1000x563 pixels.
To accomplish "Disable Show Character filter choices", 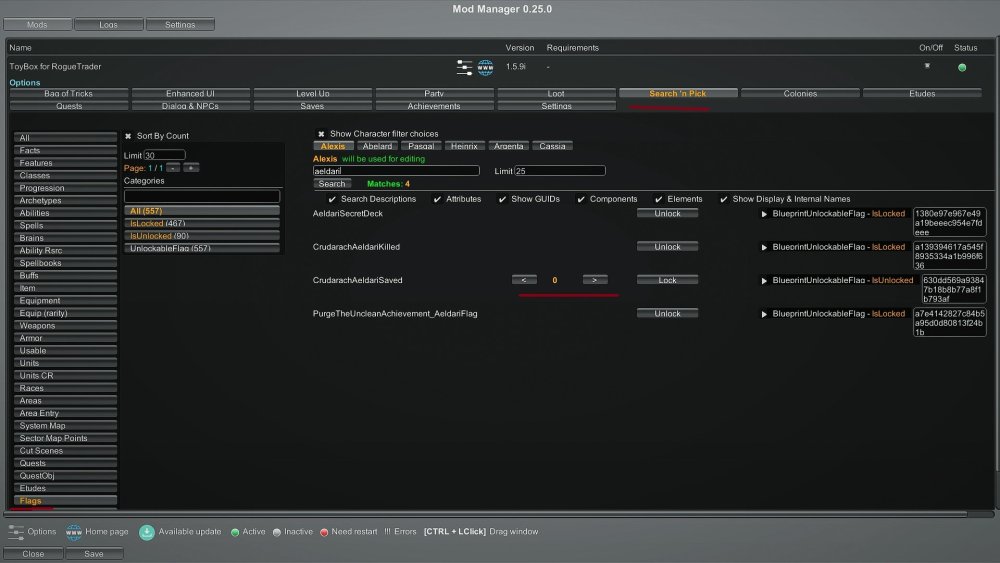I will (321, 134).
